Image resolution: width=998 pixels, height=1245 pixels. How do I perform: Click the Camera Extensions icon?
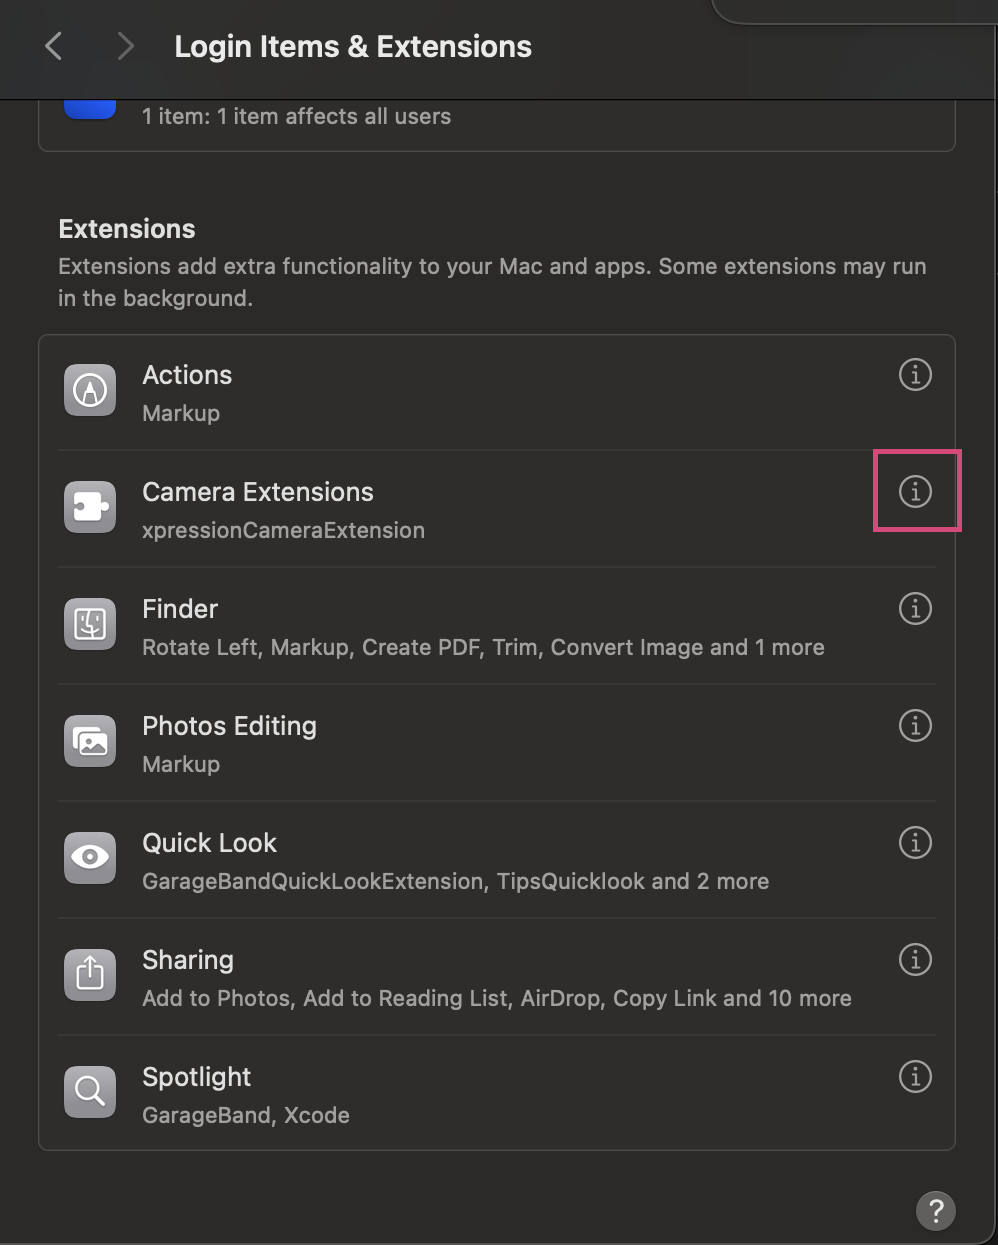(90, 507)
